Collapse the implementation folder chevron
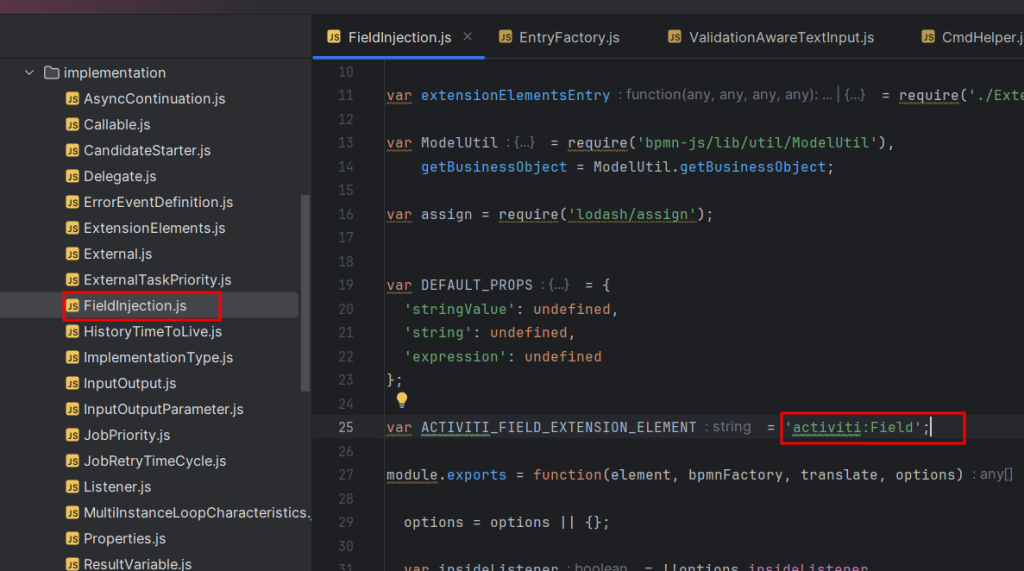Viewport: 1024px width, 571px height. pos(29,73)
